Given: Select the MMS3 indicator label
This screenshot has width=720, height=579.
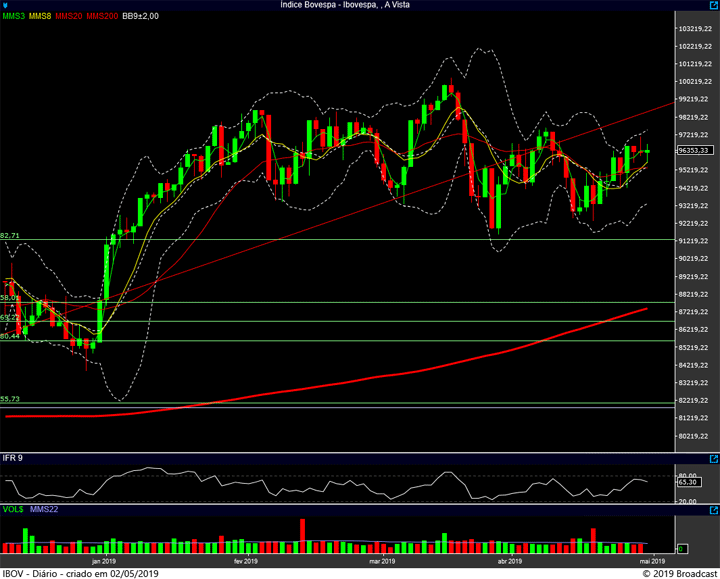Looking at the screenshot, I should 13,17.
